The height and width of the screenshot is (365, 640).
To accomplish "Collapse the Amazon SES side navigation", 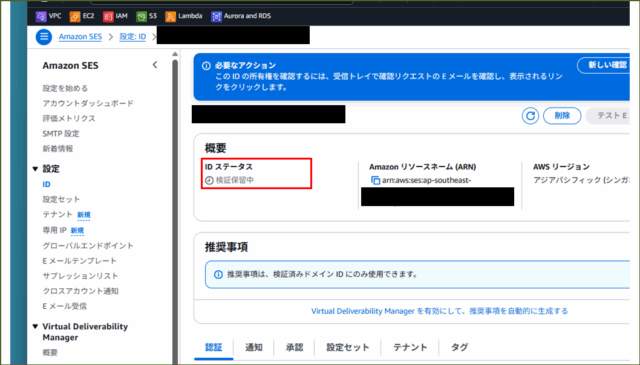I will 155,65.
